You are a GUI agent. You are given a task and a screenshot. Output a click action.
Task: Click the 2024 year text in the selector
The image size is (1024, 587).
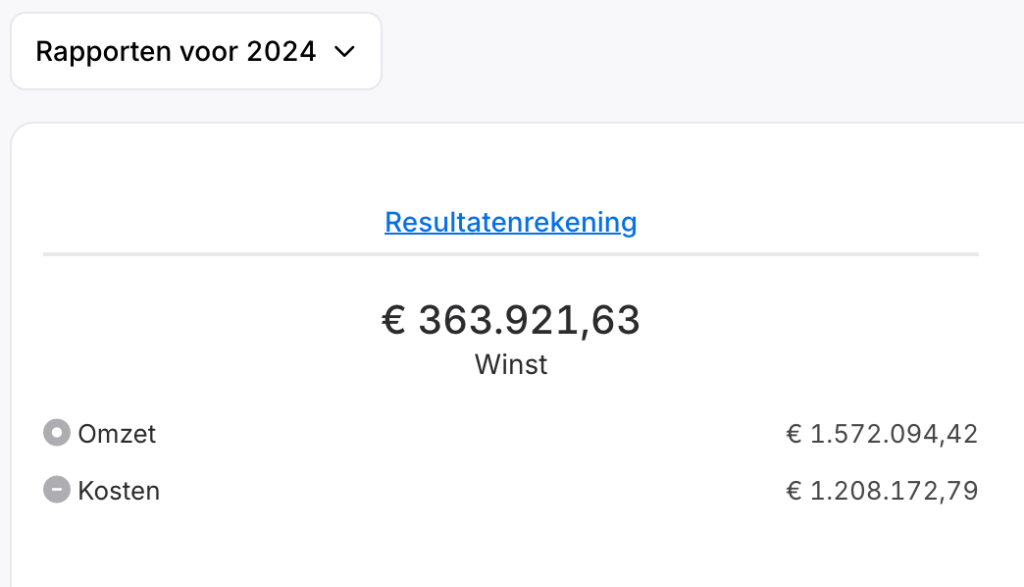coord(281,52)
